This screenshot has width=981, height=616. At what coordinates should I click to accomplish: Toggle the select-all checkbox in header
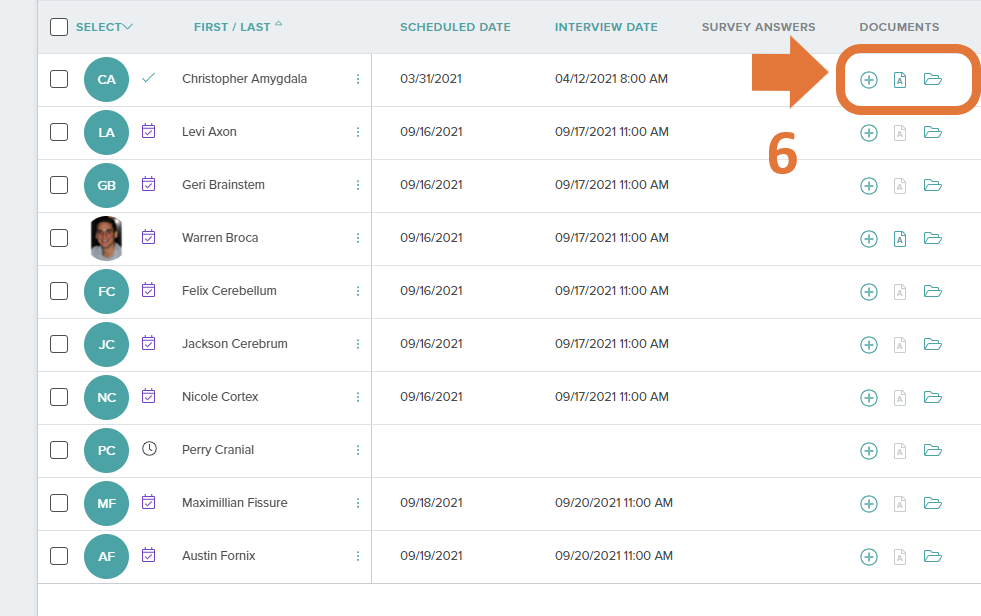pyautogui.click(x=59, y=27)
